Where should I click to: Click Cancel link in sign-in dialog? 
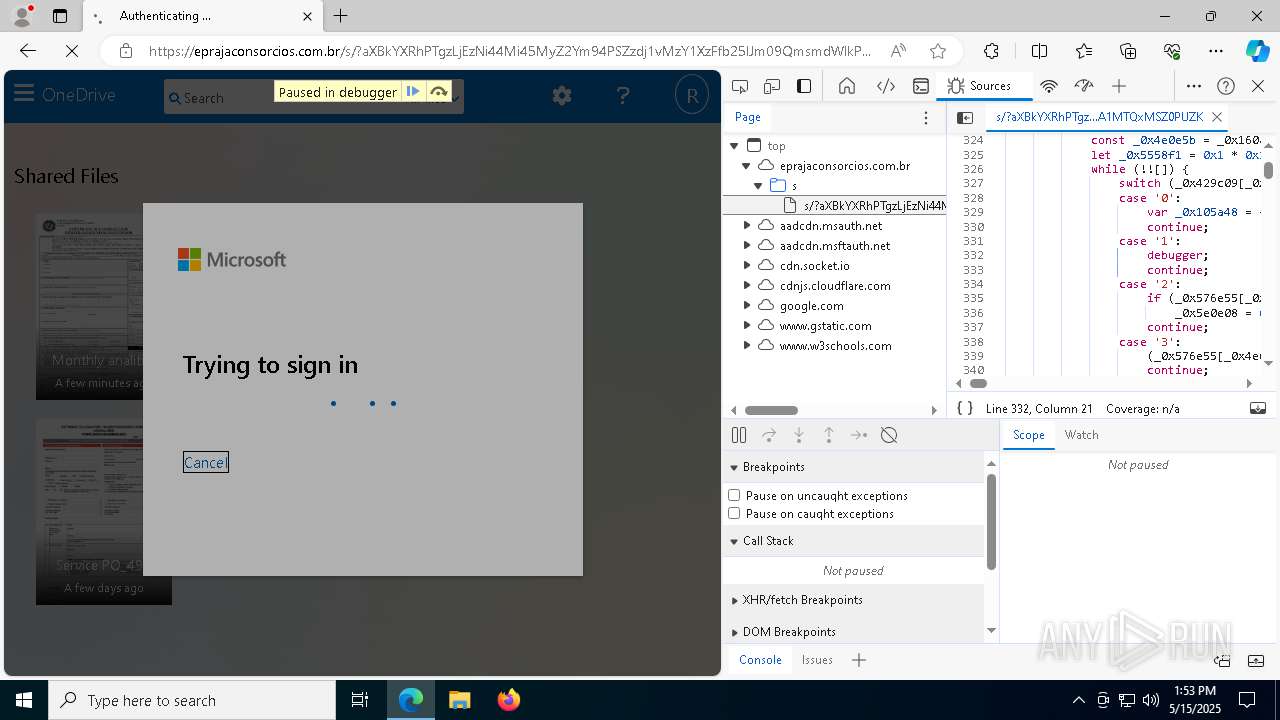(206, 462)
